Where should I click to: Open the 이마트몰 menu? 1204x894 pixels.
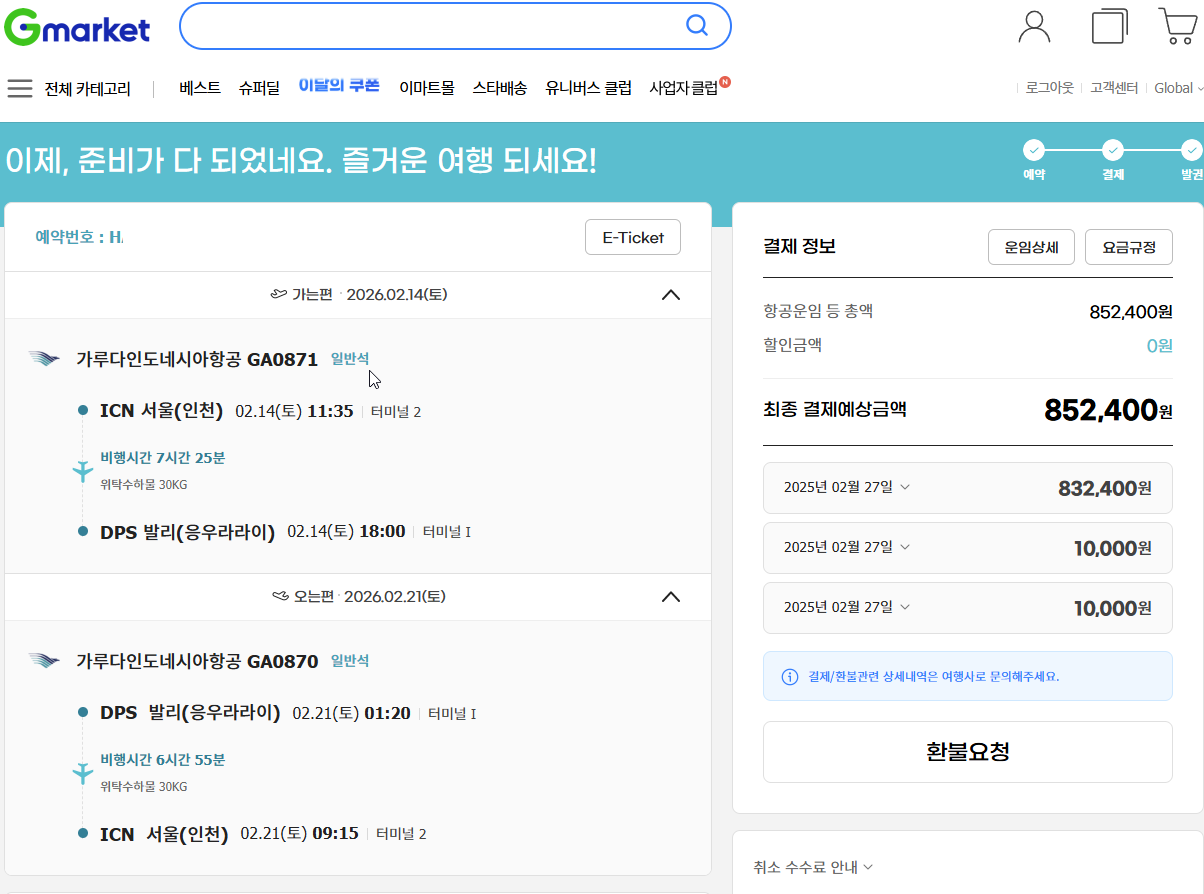(x=426, y=88)
